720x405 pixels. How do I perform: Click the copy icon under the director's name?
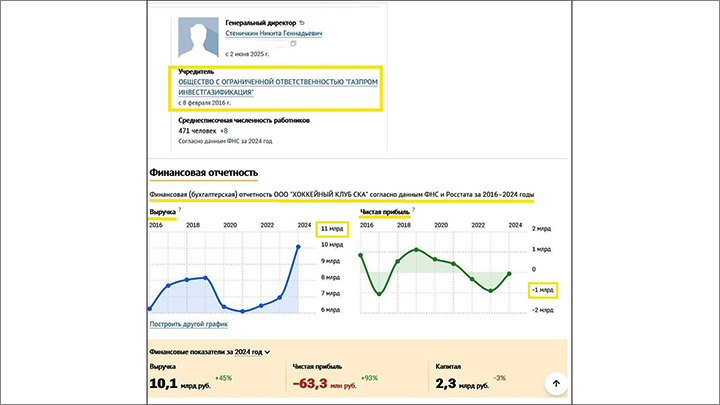click(293, 45)
